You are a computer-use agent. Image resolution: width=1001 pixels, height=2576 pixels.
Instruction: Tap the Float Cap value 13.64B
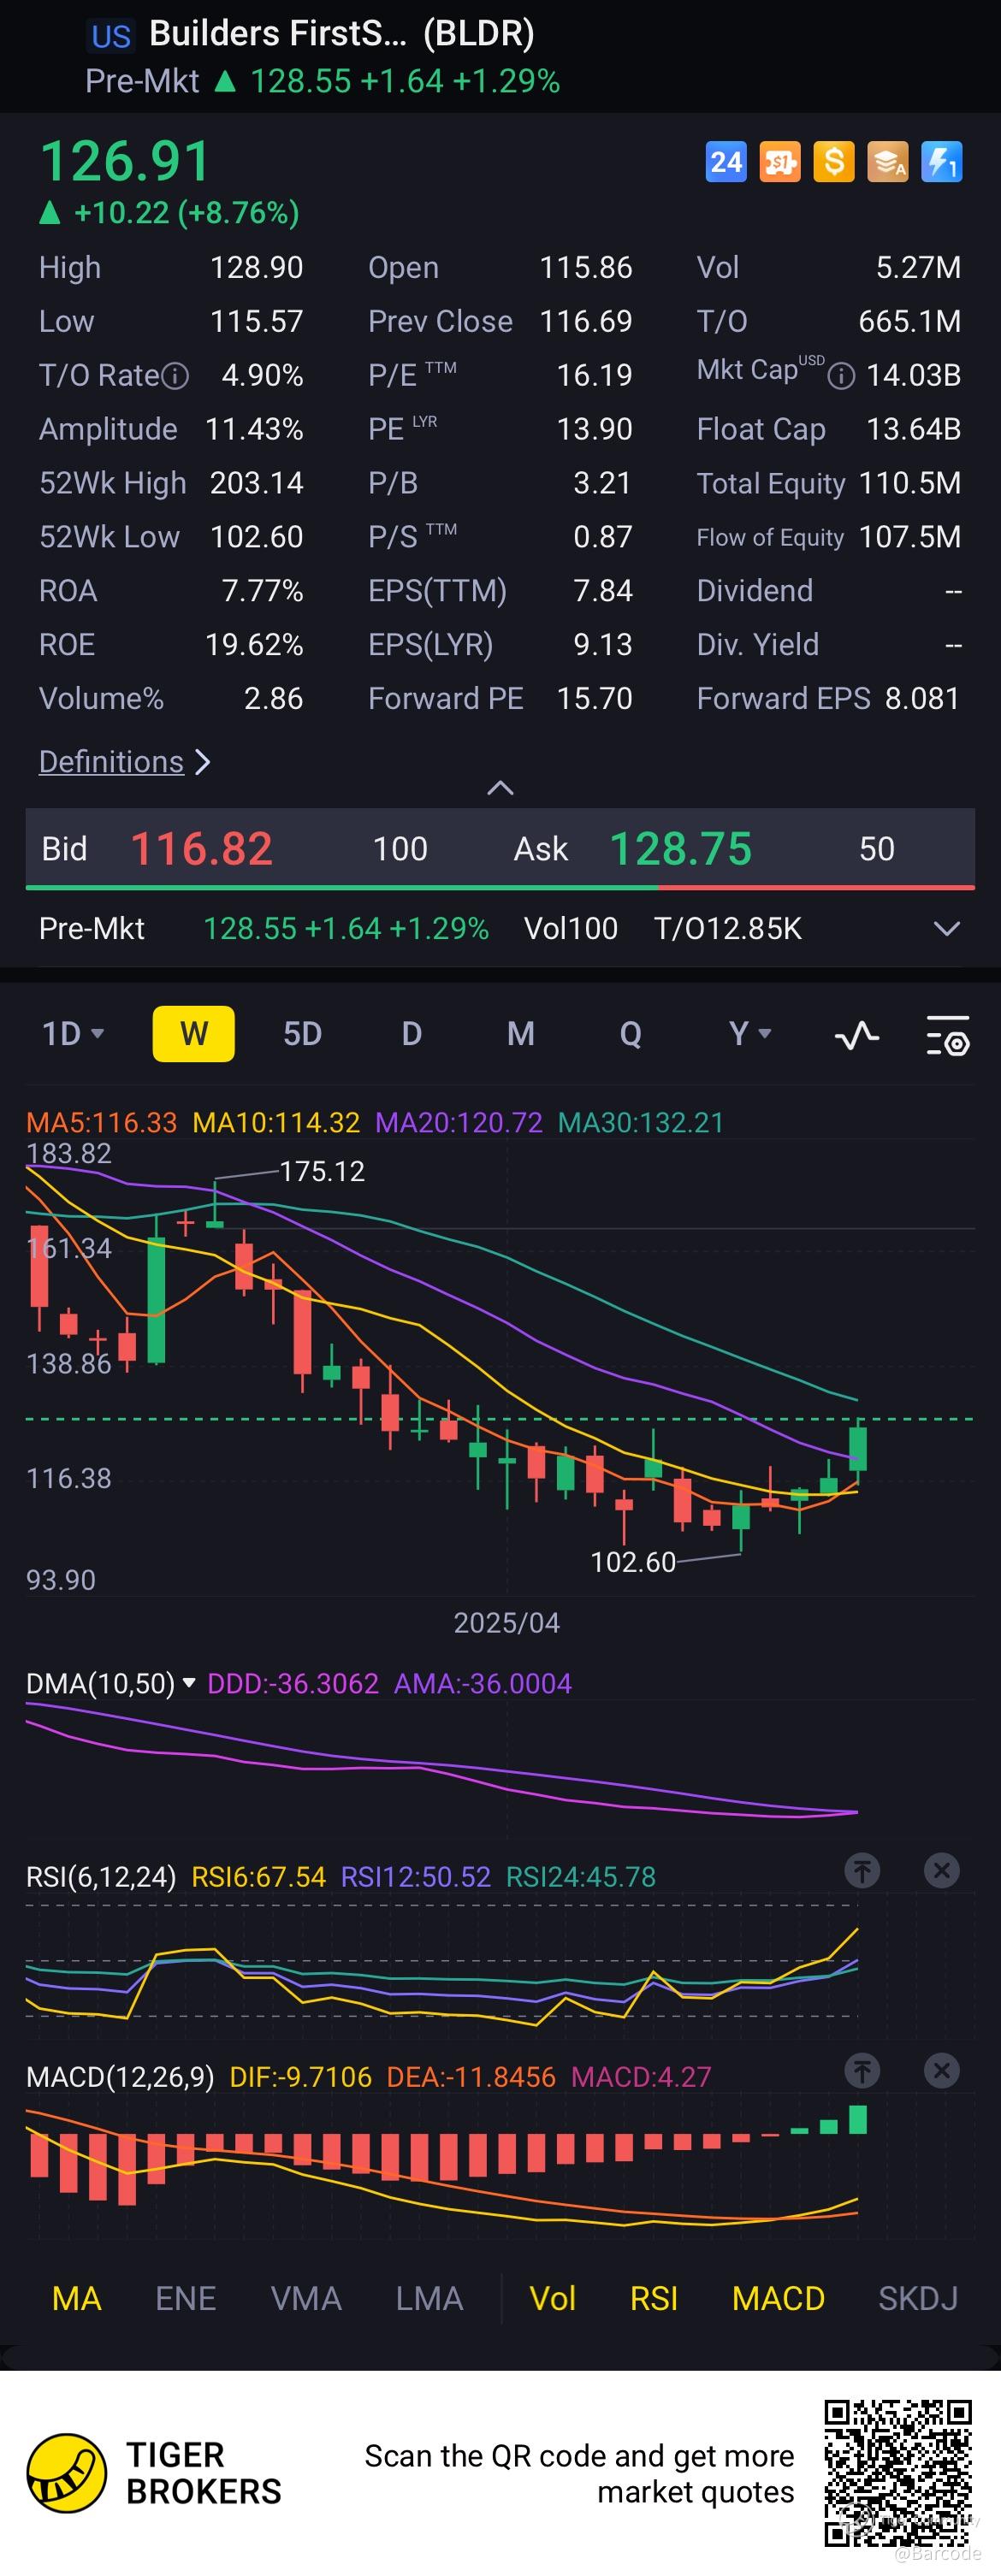913,429
